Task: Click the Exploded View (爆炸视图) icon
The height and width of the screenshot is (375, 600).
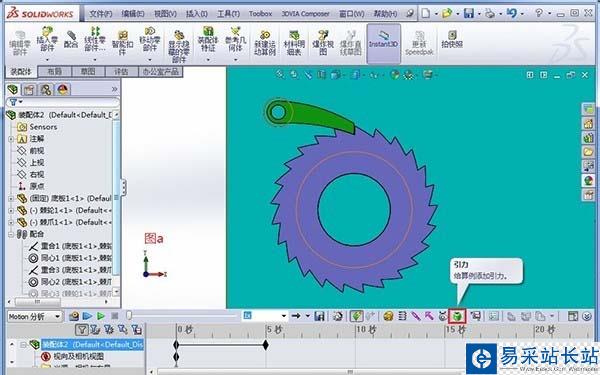Action: click(x=323, y=43)
